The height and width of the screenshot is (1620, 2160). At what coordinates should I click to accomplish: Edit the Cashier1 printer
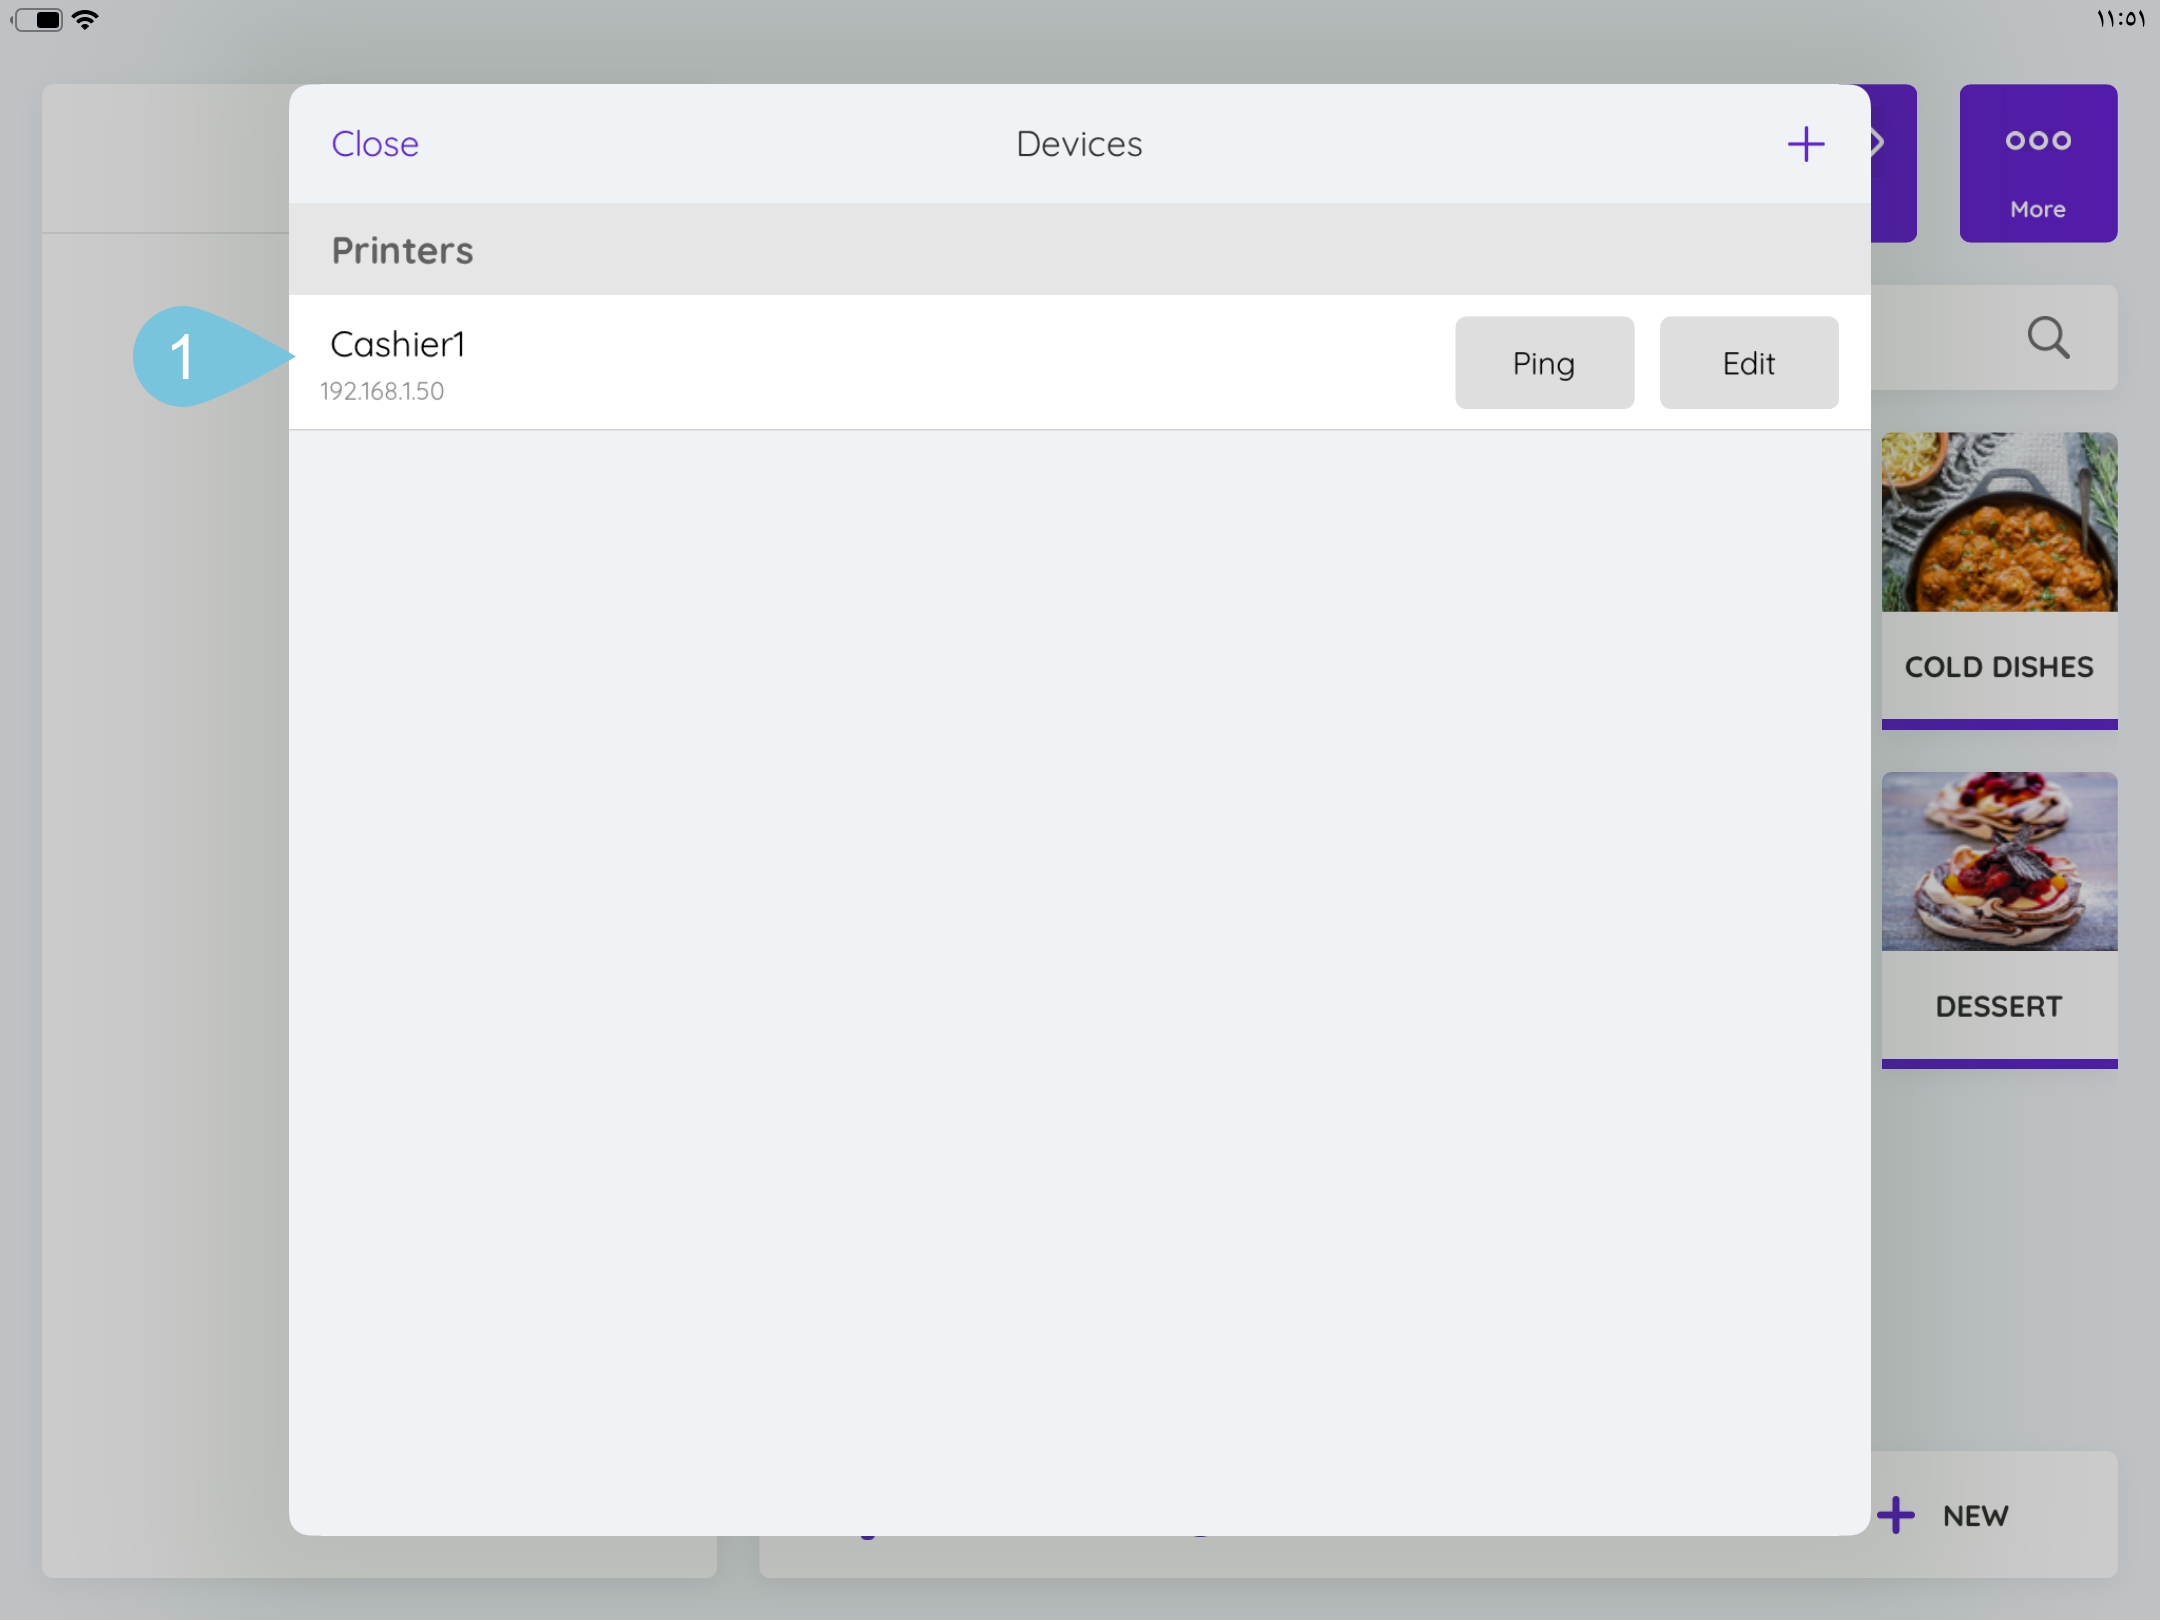(x=1748, y=363)
